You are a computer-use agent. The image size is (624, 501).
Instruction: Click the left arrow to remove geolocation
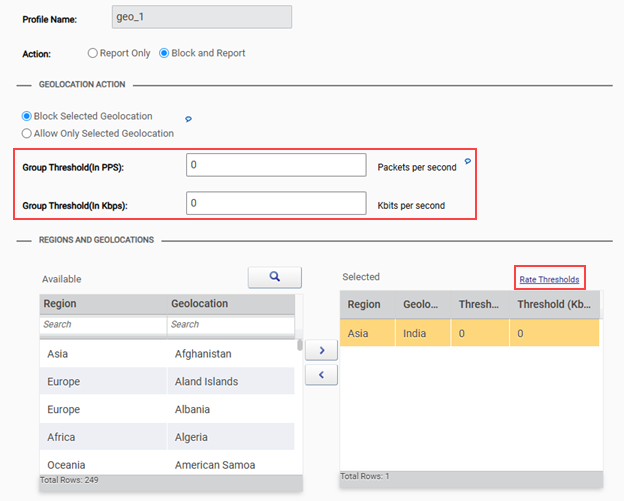321,375
